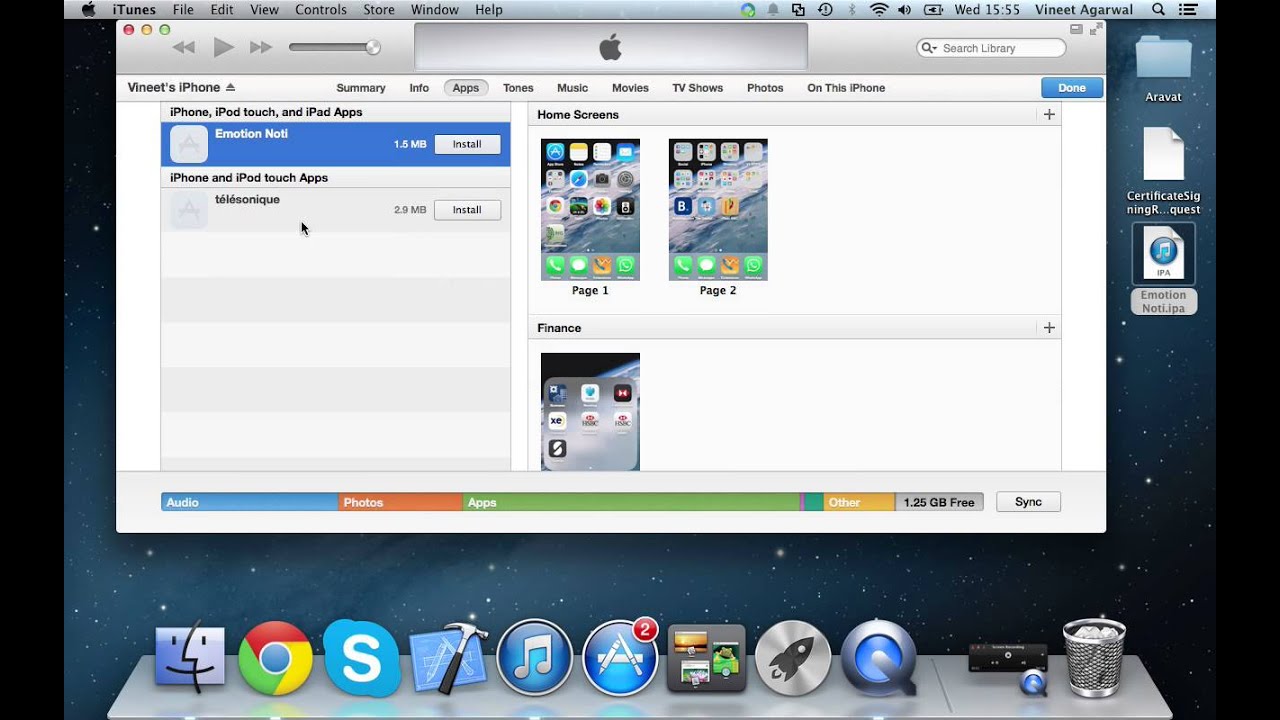Install the télésonique app

pos(467,210)
